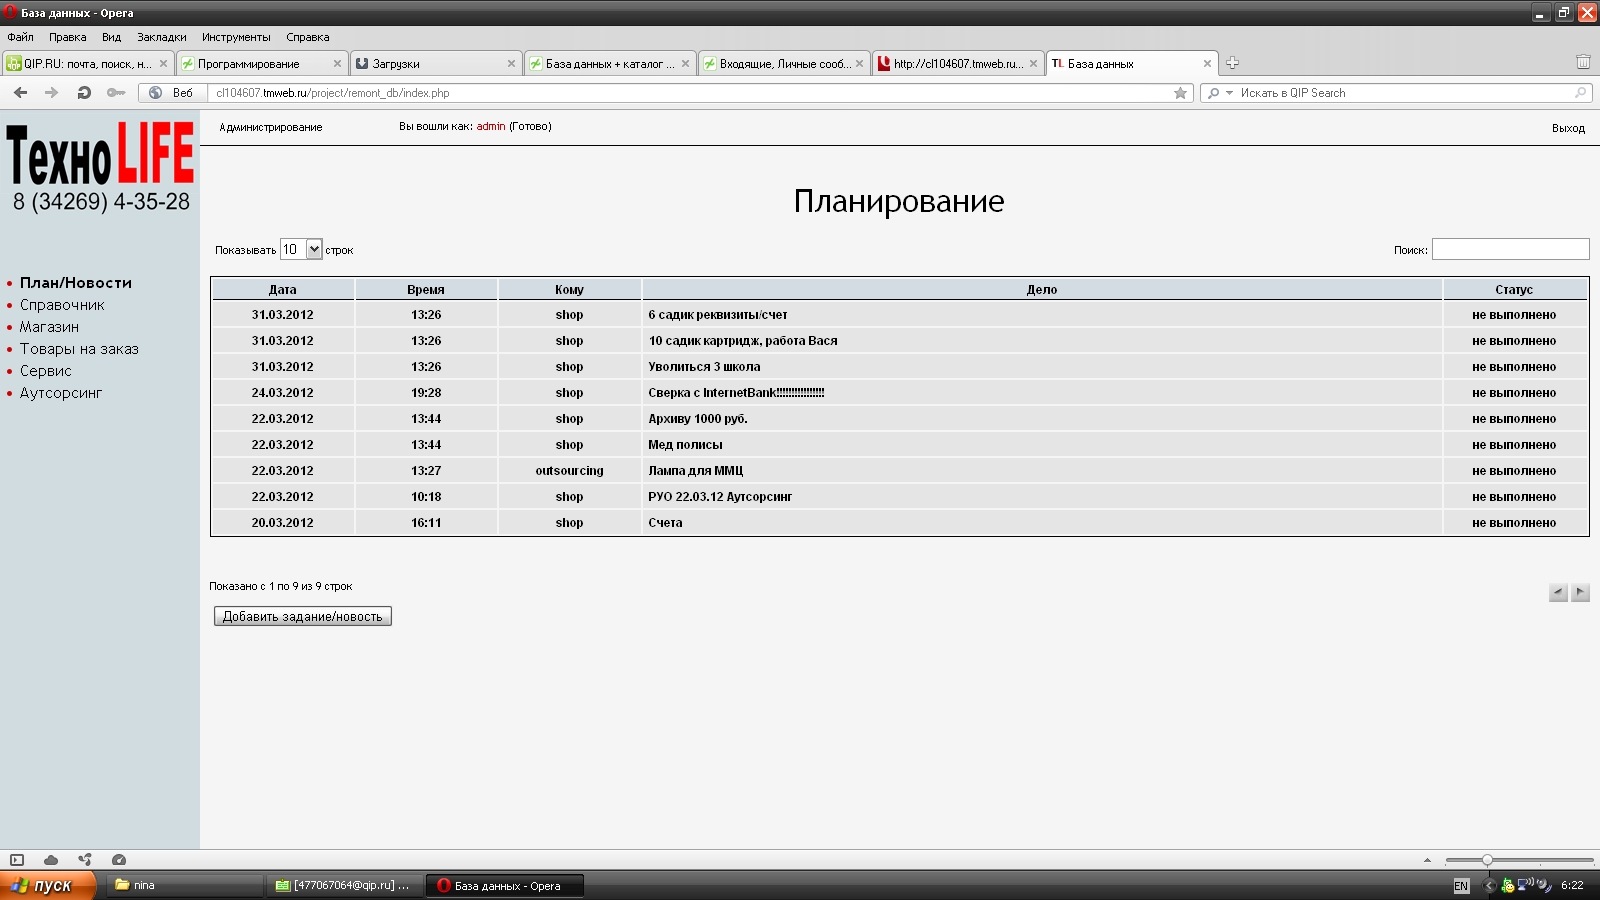
Task: Sort the table by the Кому column
Action: coord(569,289)
